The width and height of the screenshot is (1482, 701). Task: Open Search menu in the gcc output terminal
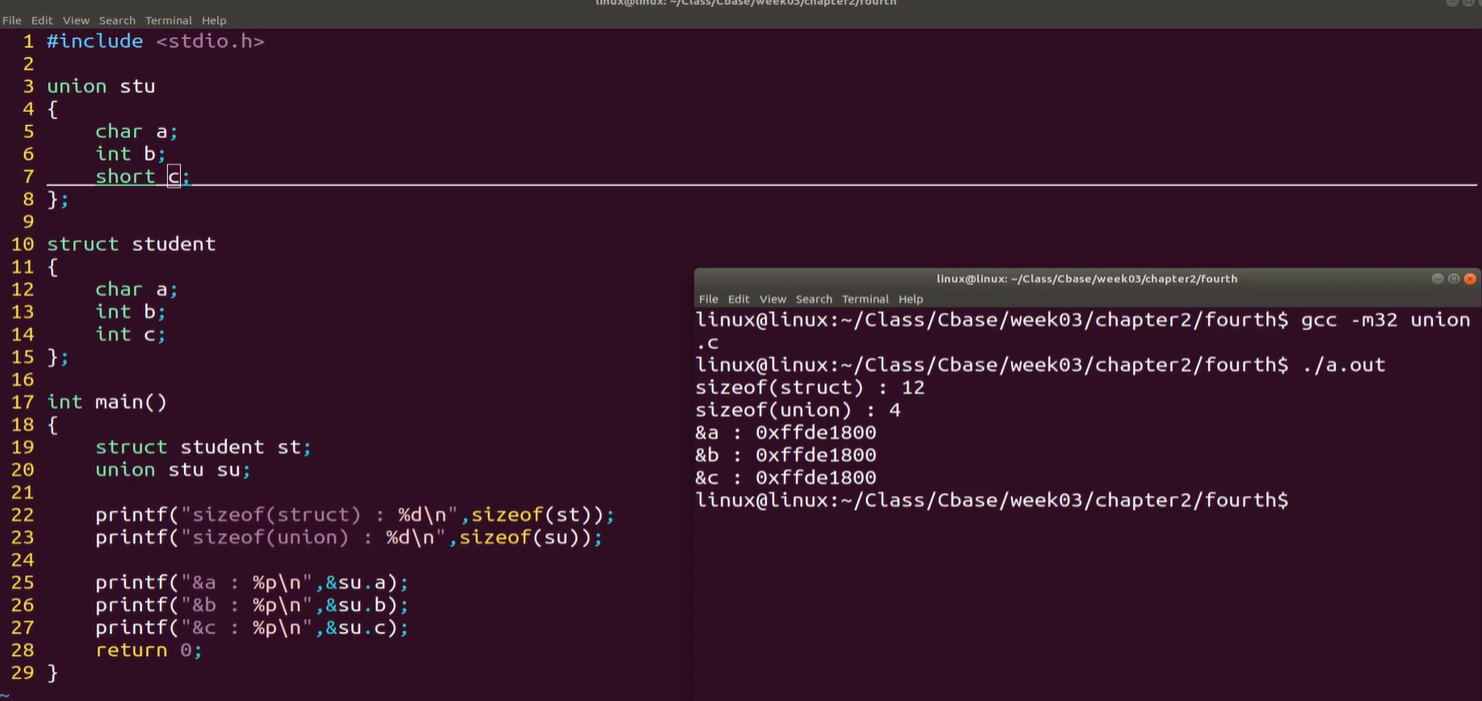point(814,299)
